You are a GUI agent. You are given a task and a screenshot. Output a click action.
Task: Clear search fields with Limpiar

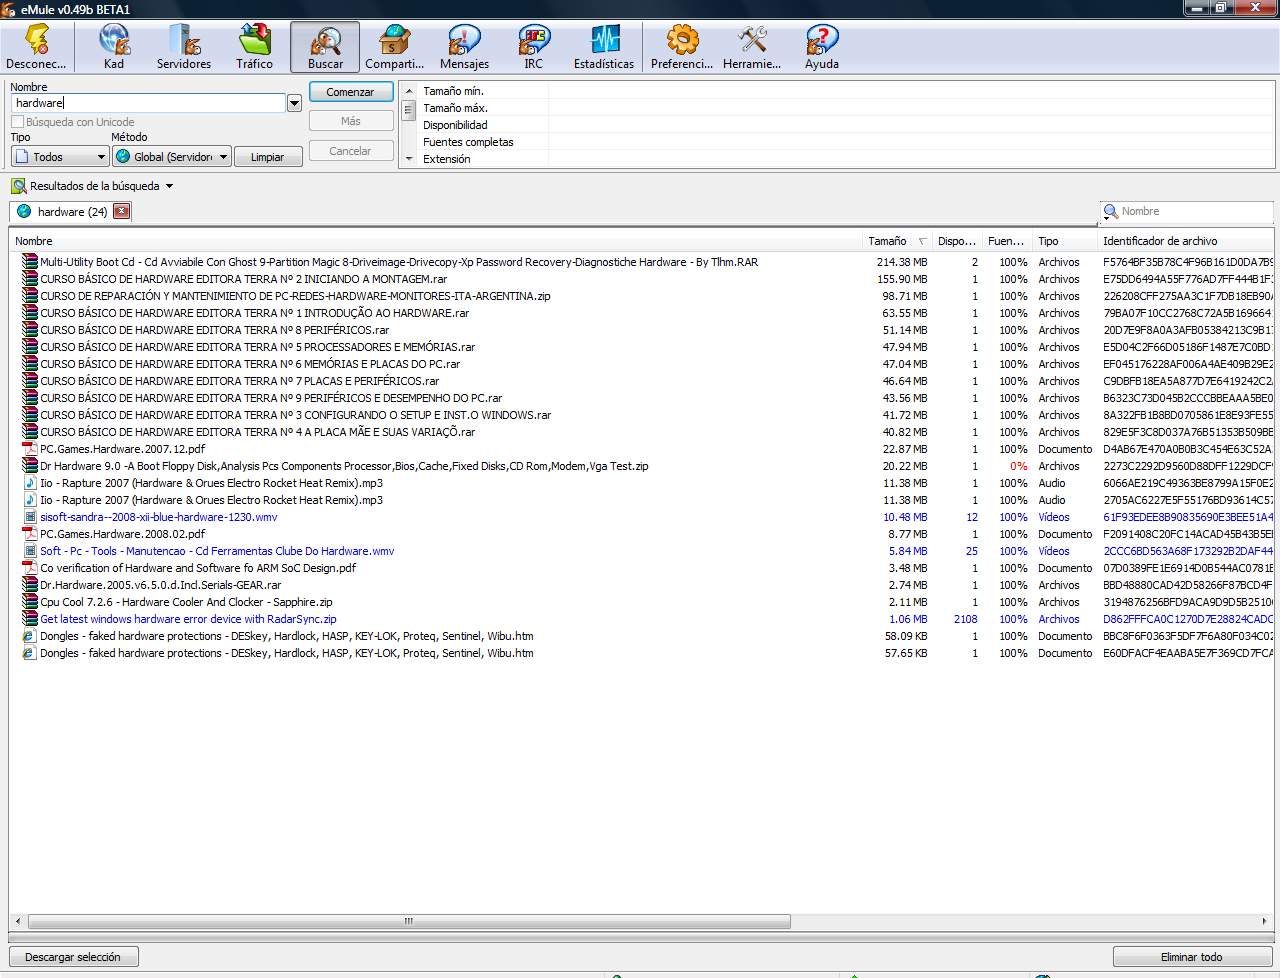pos(268,157)
